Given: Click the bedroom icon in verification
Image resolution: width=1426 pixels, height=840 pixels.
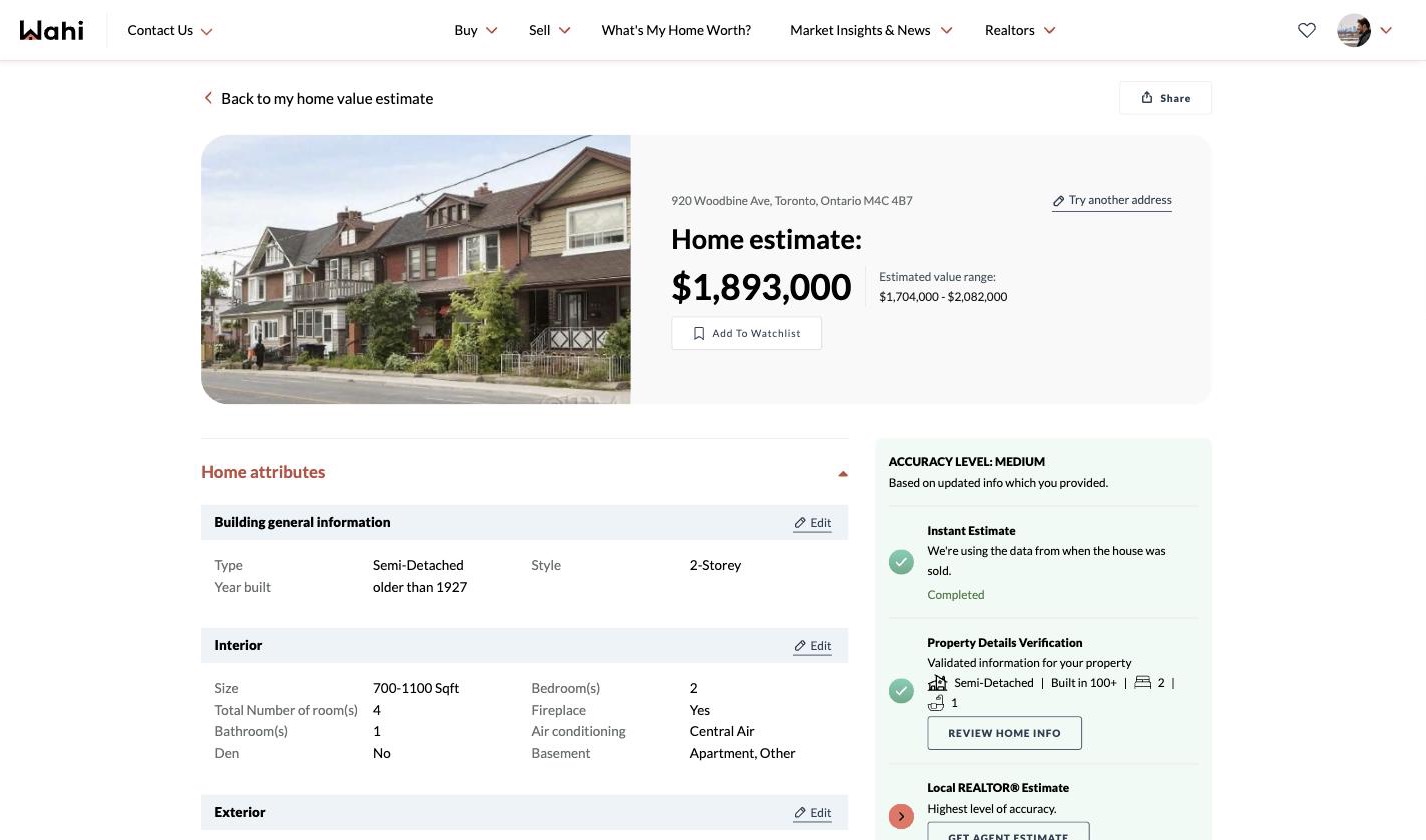Looking at the screenshot, I should pos(1142,683).
